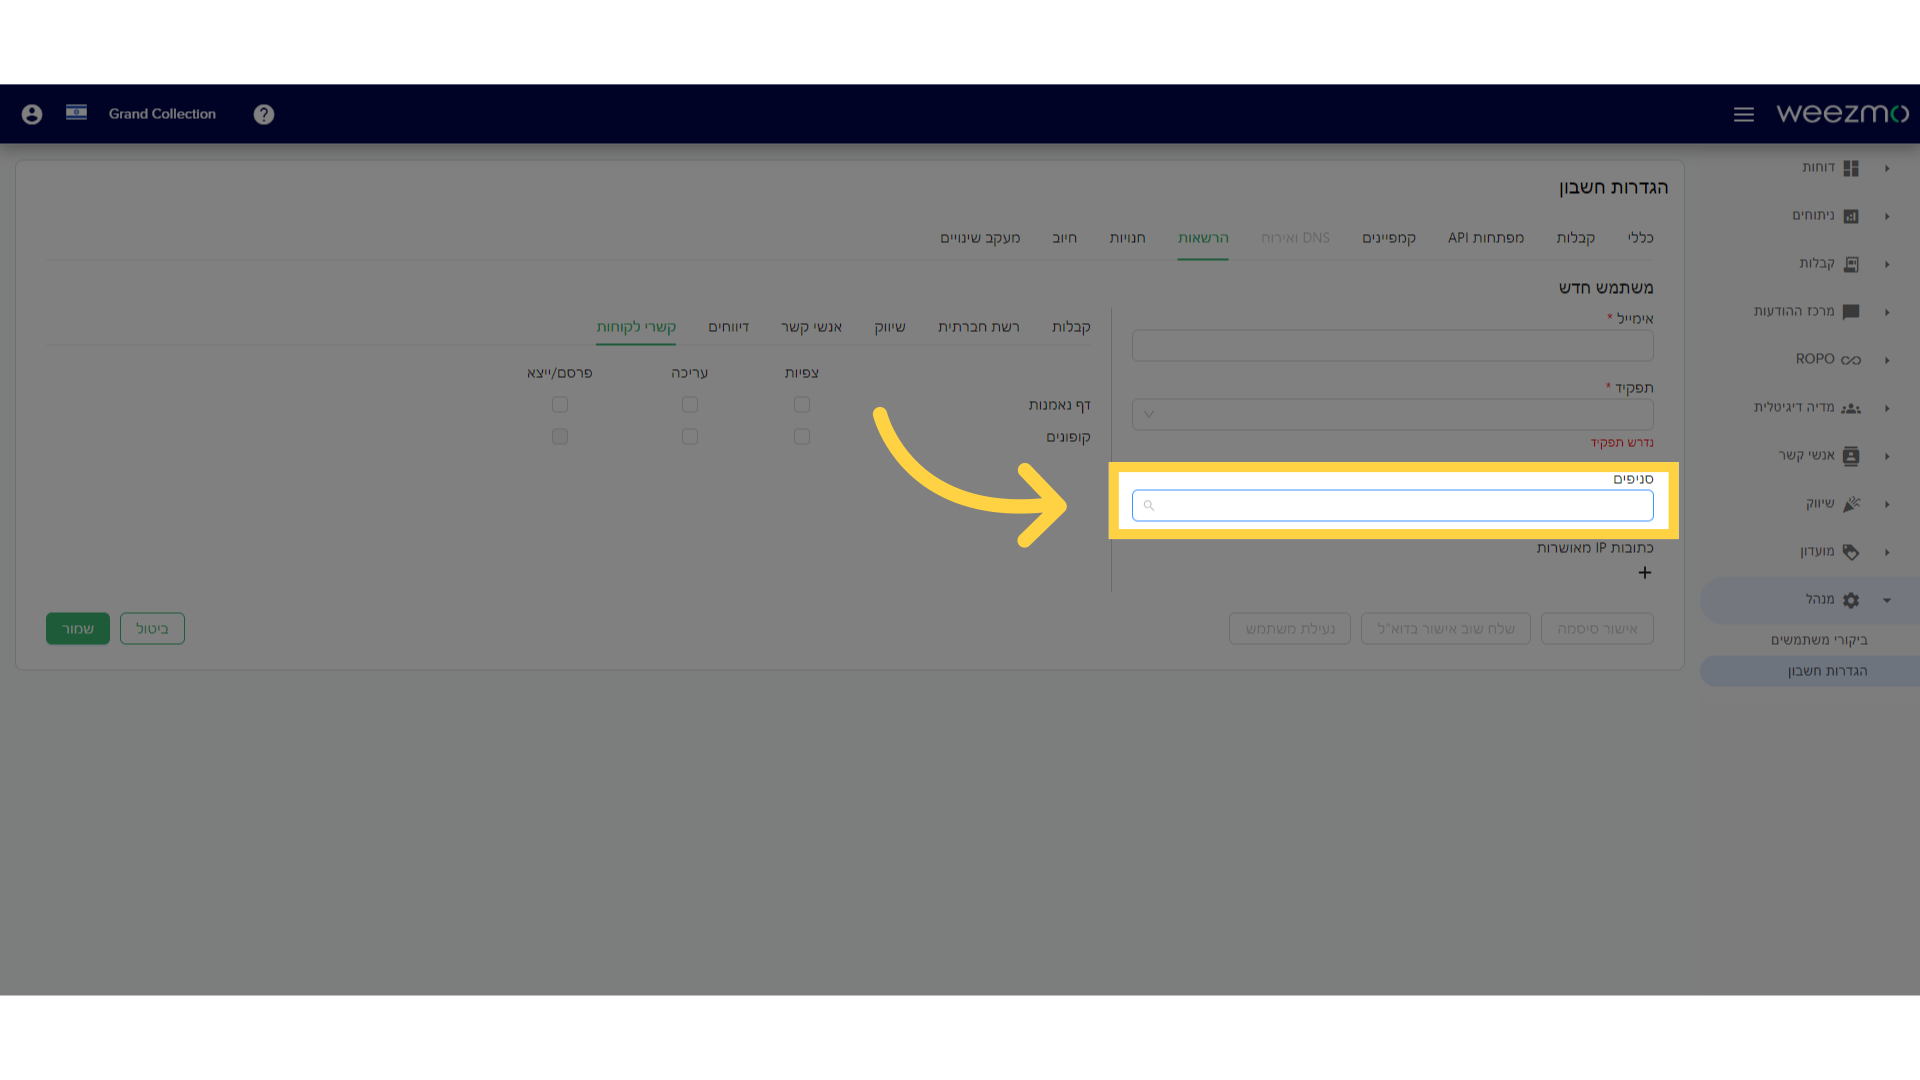Click the ביטול cancel button
Image resolution: width=1920 pixels, height=1080 pixels.
pyautogui.click(x=152, y=629)
